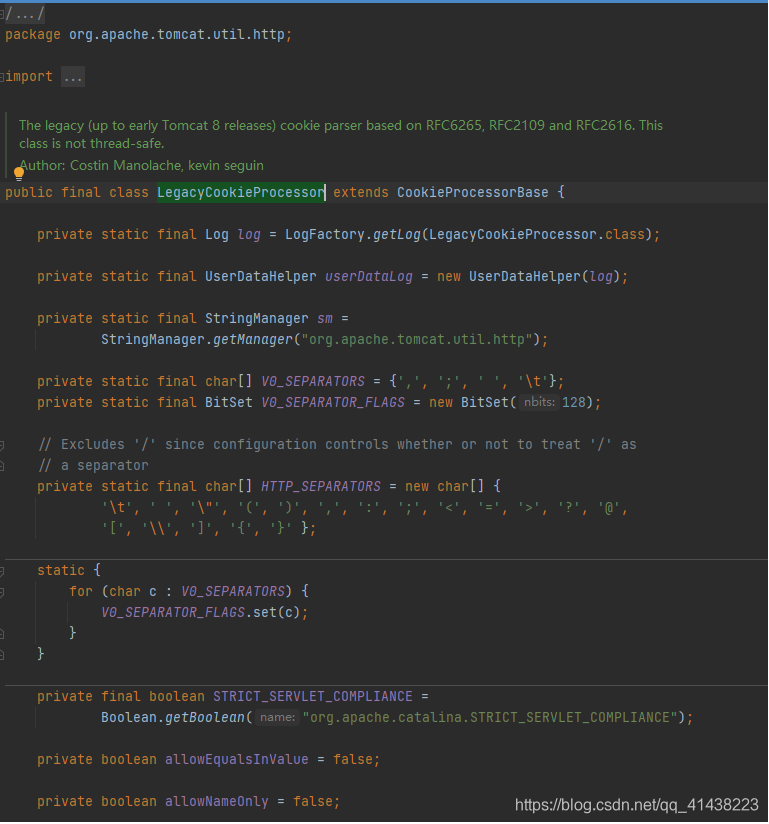The width and height of the screenshot is (769, 824).
Task: Click the getLog method call
Action: click(396, 234)
